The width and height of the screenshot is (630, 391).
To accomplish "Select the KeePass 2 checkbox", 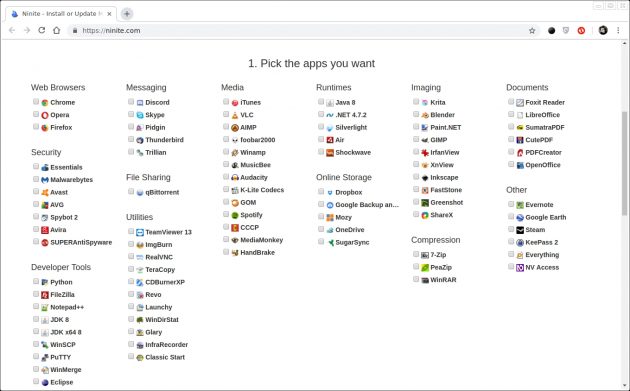I will pos(511,242).
